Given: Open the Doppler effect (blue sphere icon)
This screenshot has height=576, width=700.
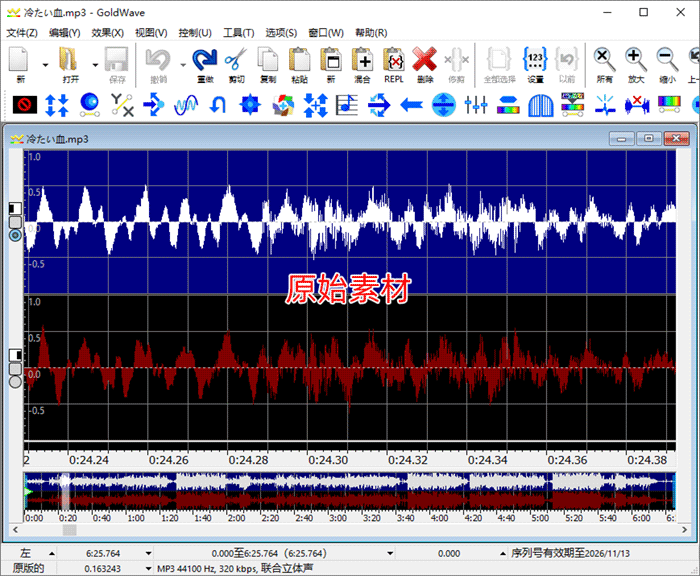Looking at the screenshot, I should point(90,105).
